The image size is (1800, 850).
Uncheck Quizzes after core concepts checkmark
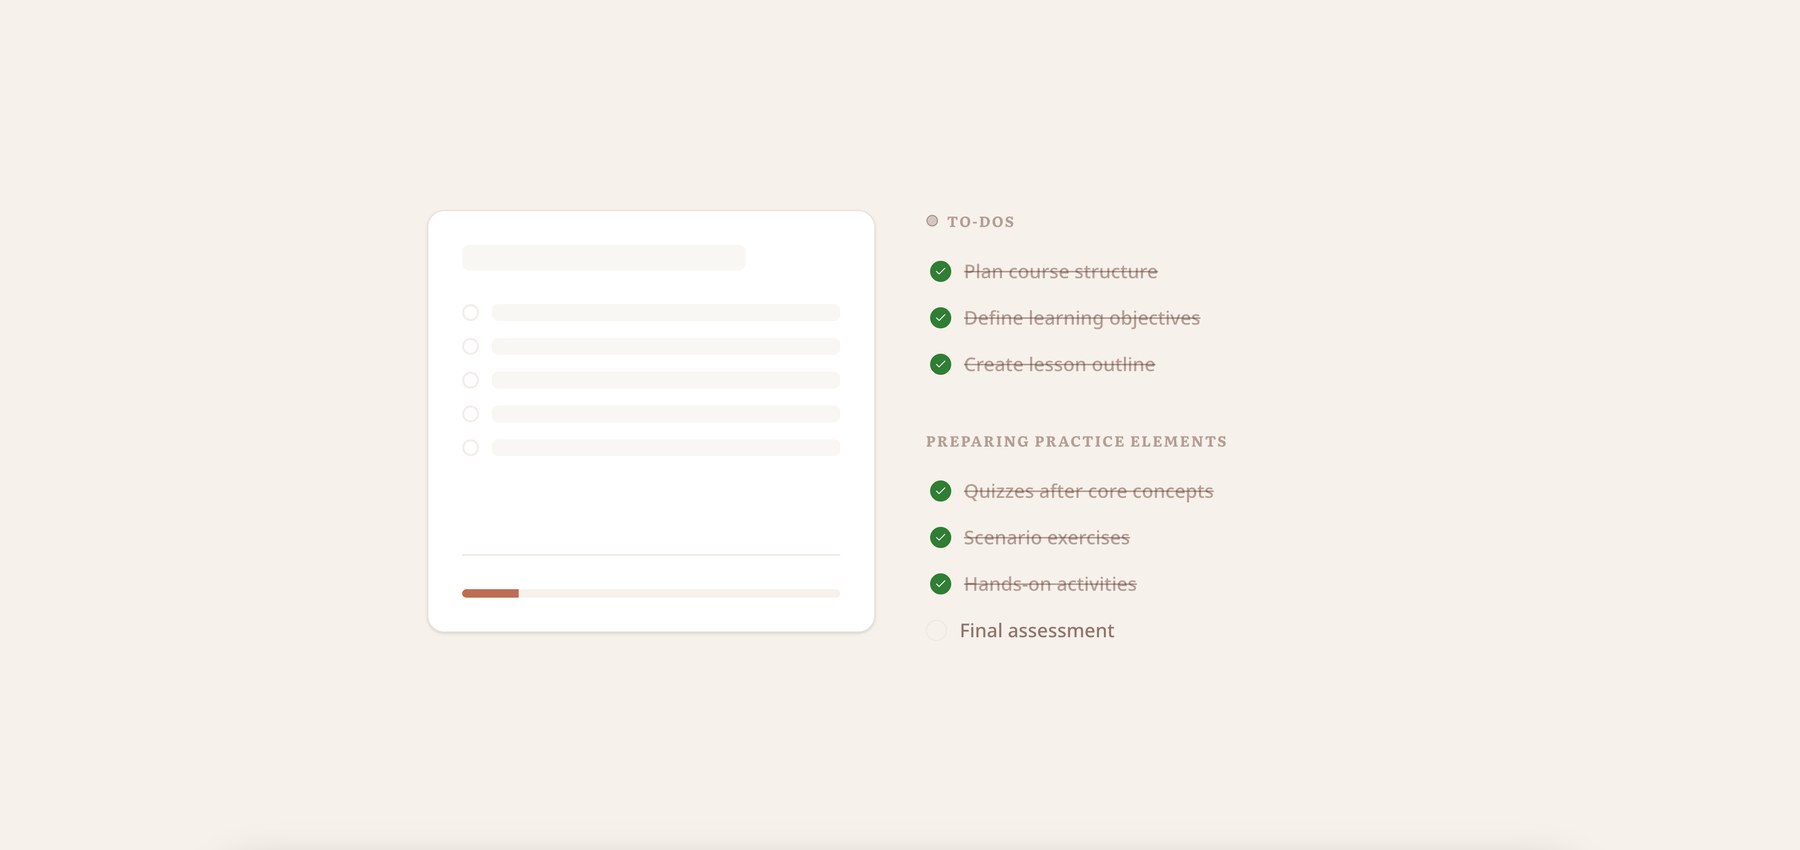coord(940,491)
